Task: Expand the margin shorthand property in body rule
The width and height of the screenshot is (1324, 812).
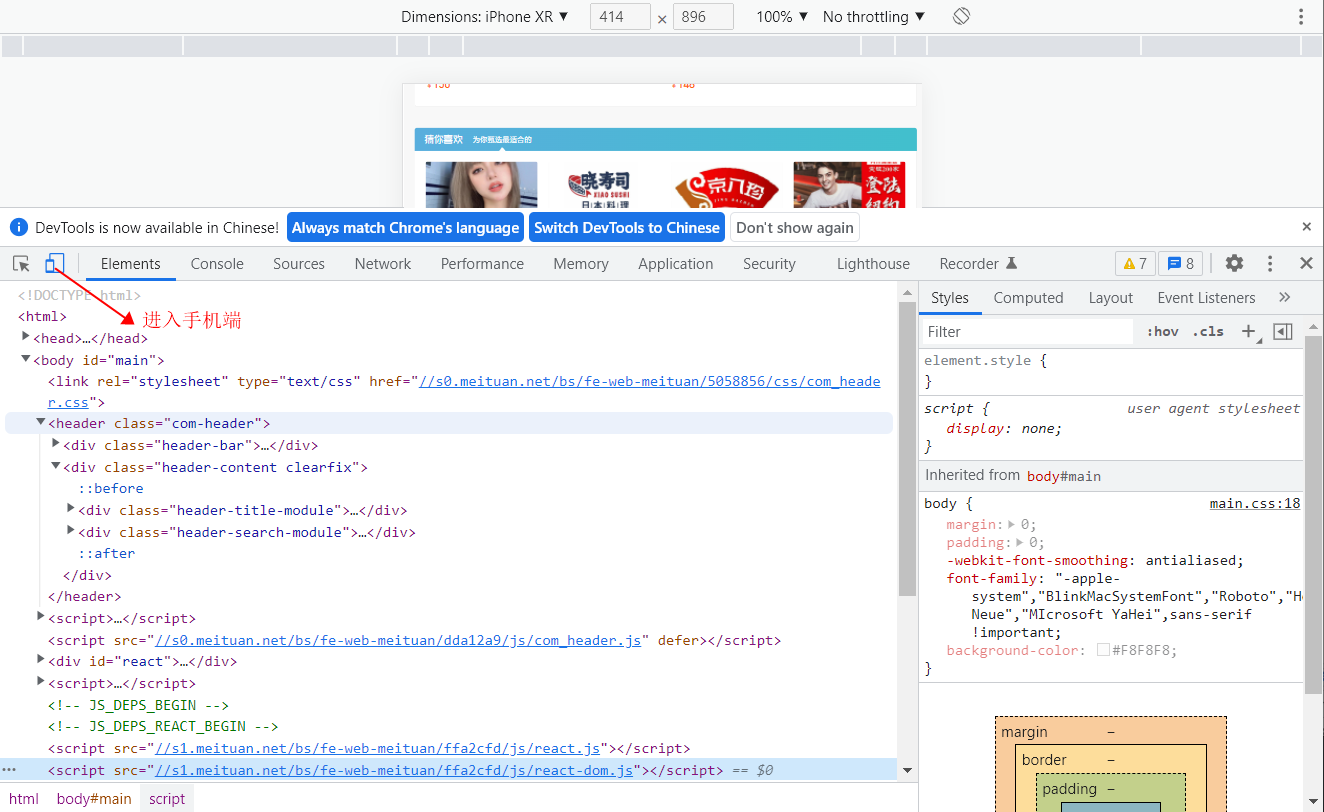Action: 1011,524
